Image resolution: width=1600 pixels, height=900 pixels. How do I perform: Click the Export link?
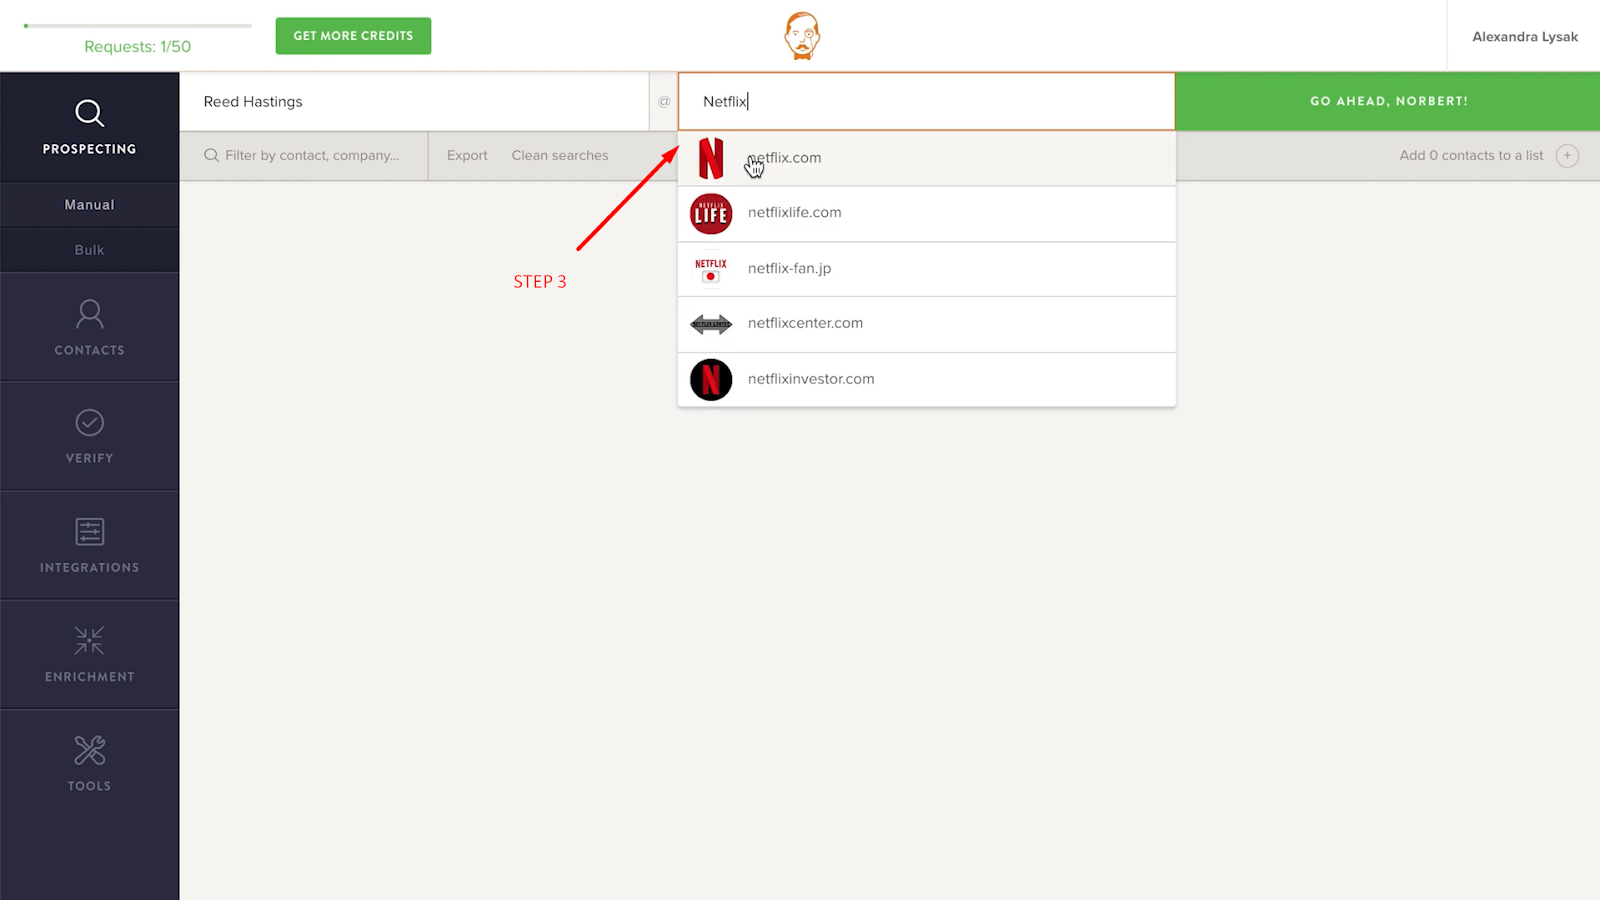point(467,155)
